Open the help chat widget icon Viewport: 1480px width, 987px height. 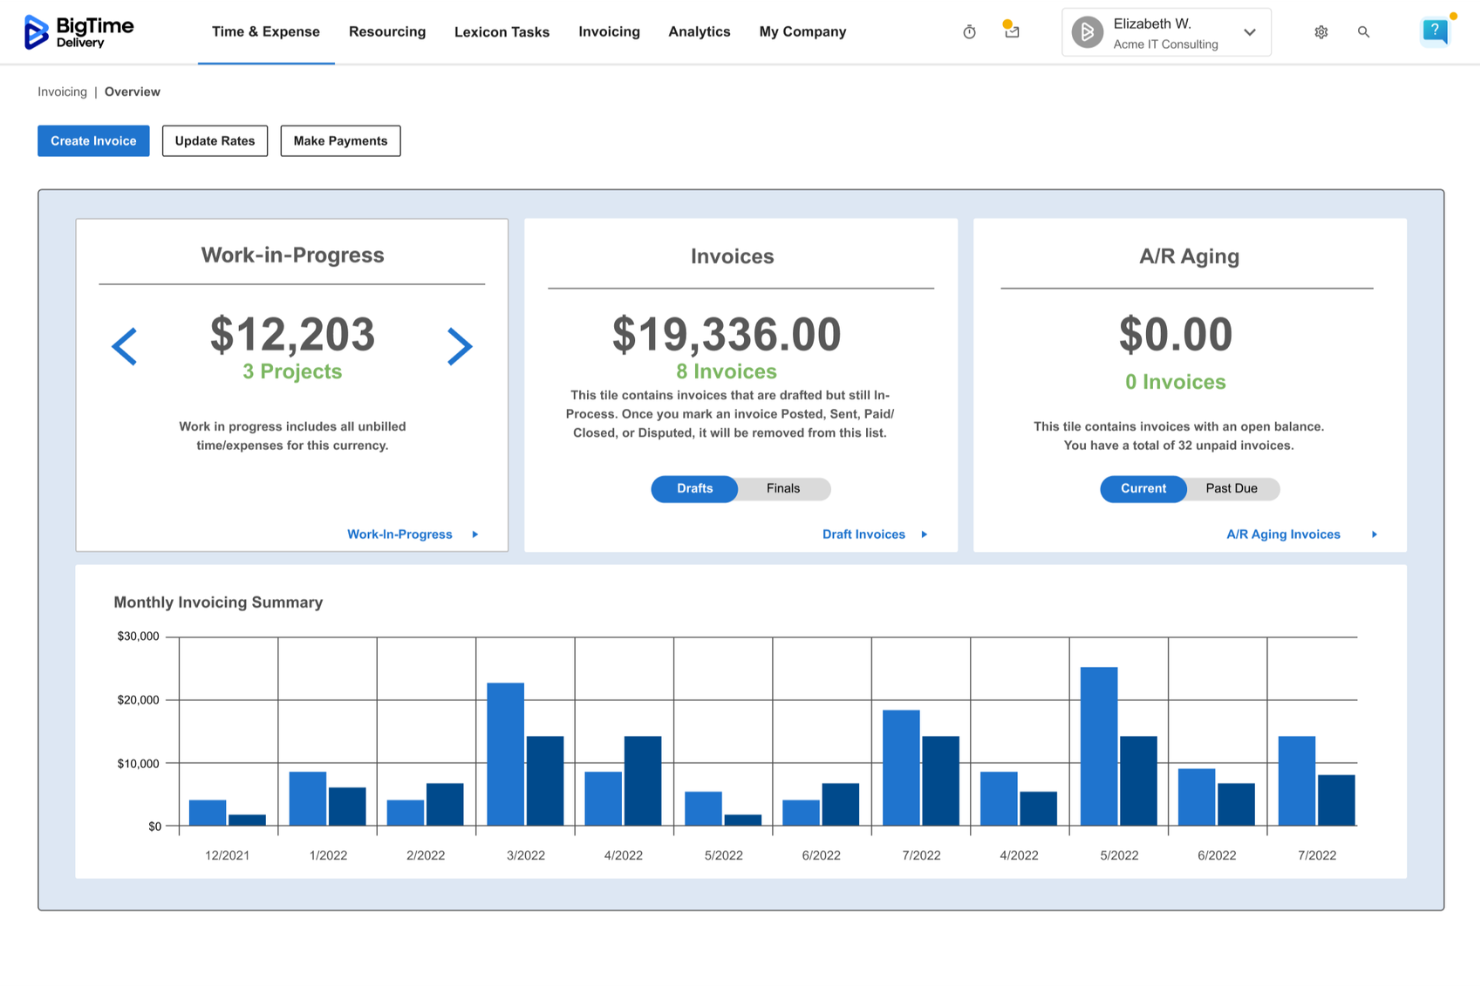(x=1434, y=31)
